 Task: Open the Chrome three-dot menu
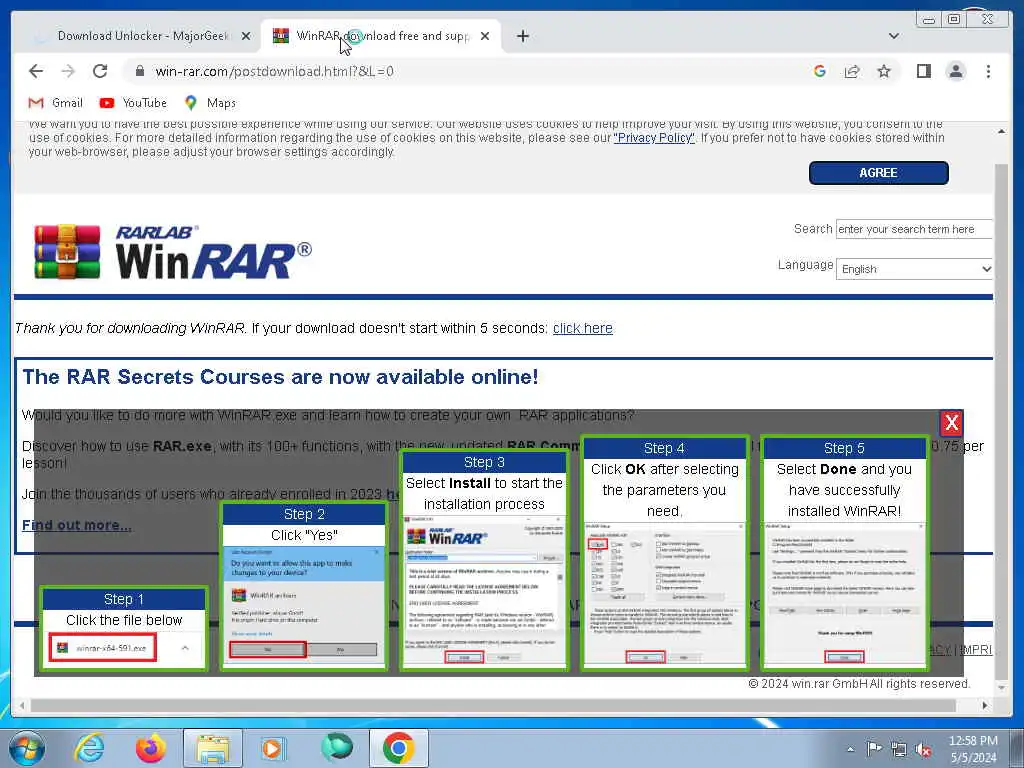coord(988,71)
